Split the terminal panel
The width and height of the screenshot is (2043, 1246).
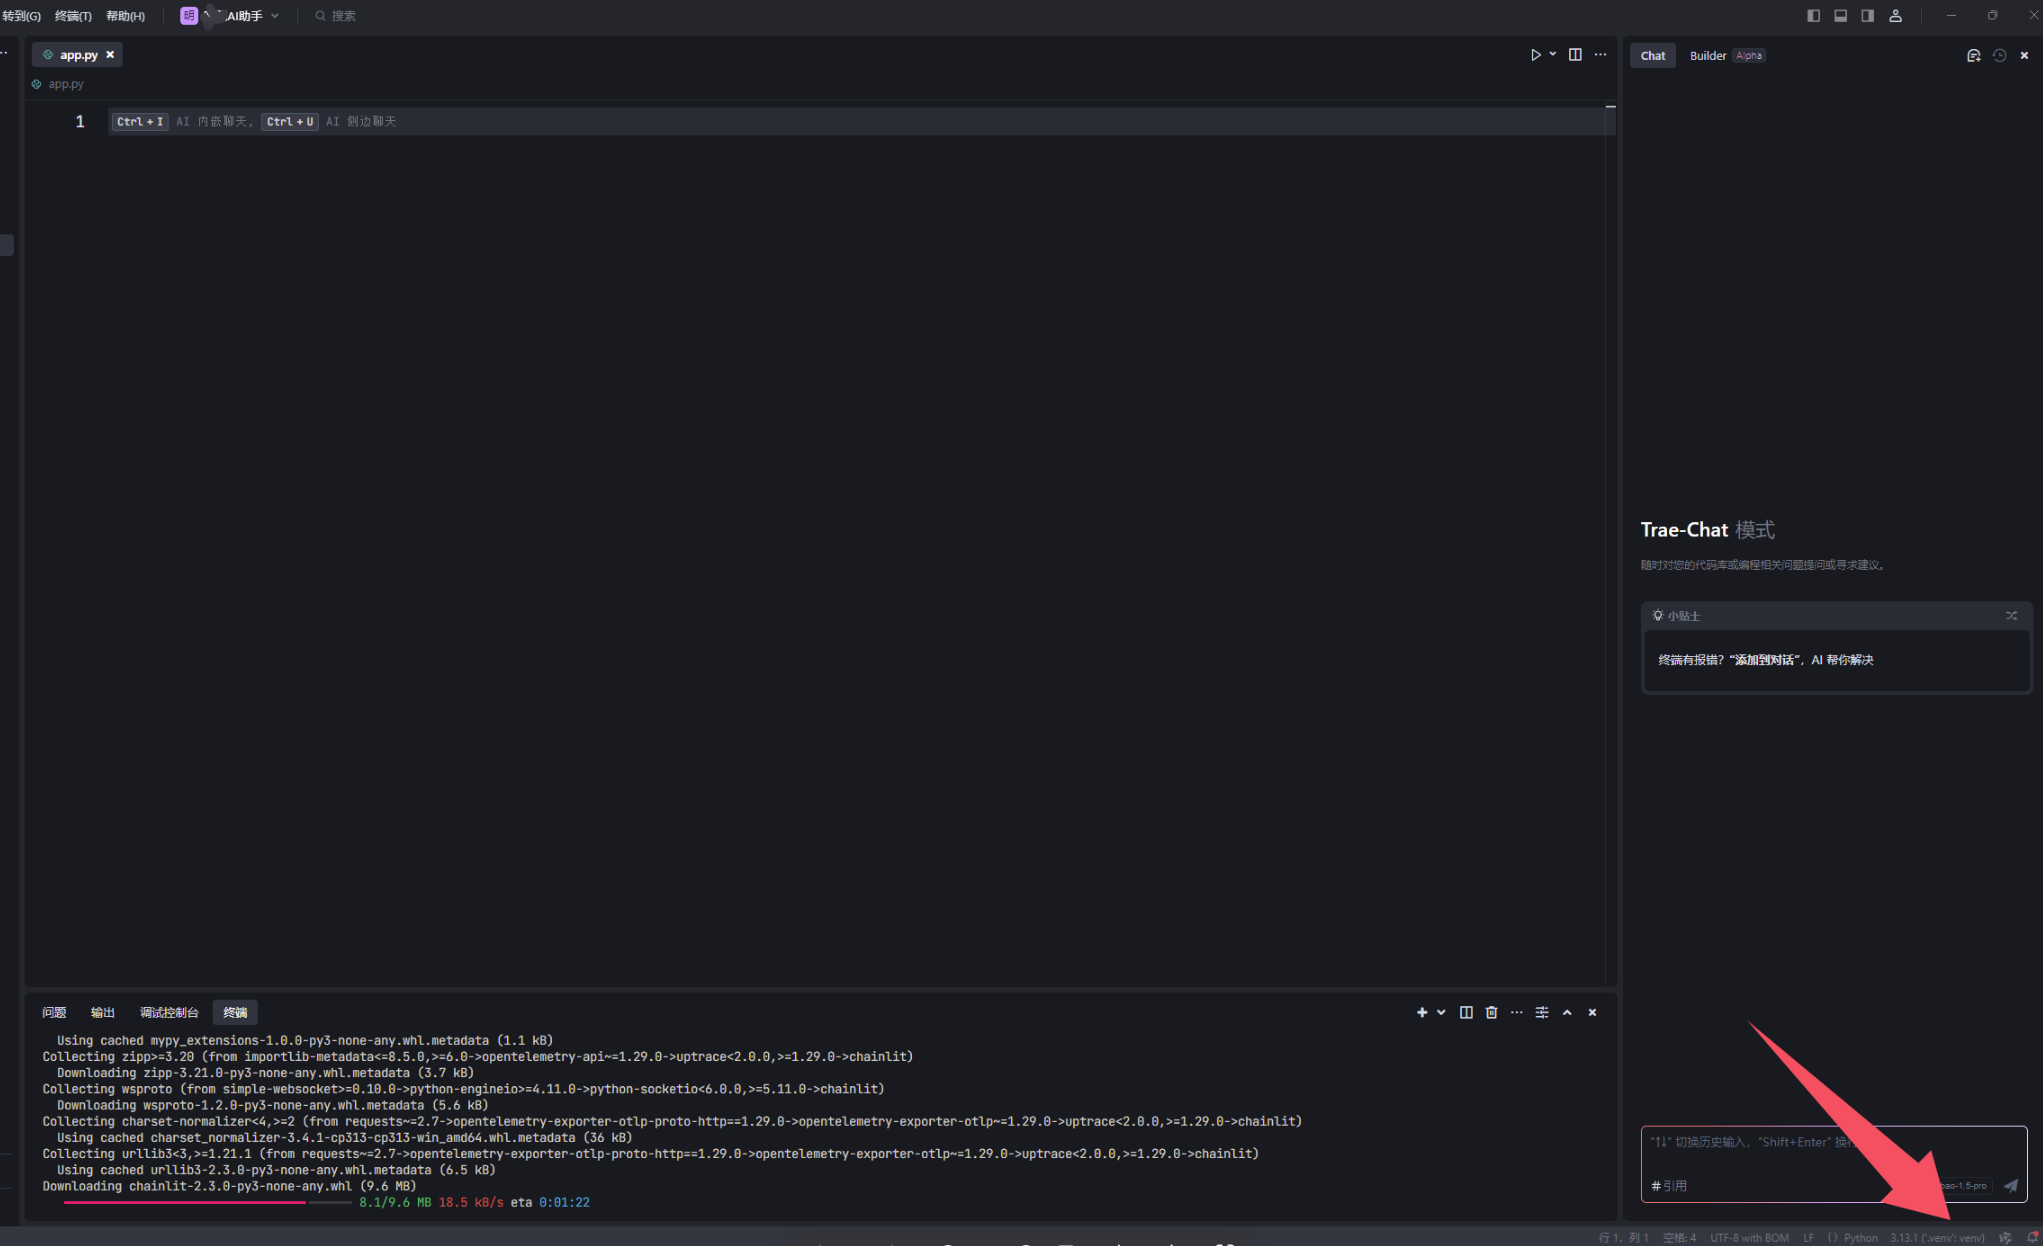click(1466, 1013)
